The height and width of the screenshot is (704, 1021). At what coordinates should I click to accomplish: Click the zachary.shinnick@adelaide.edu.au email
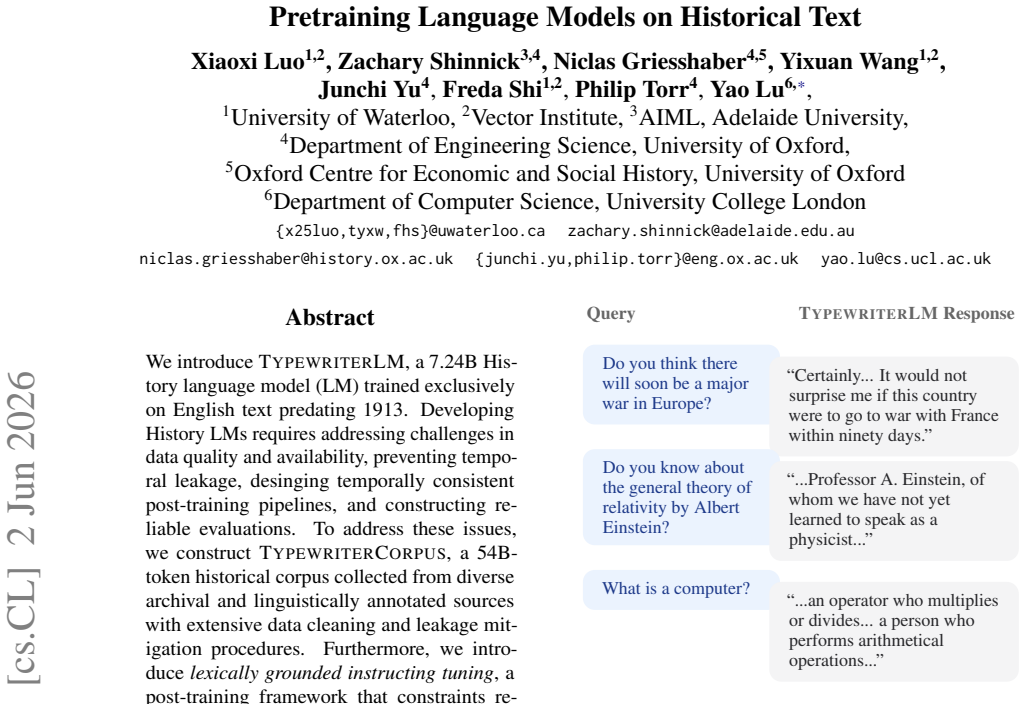(x=710, y=231)
